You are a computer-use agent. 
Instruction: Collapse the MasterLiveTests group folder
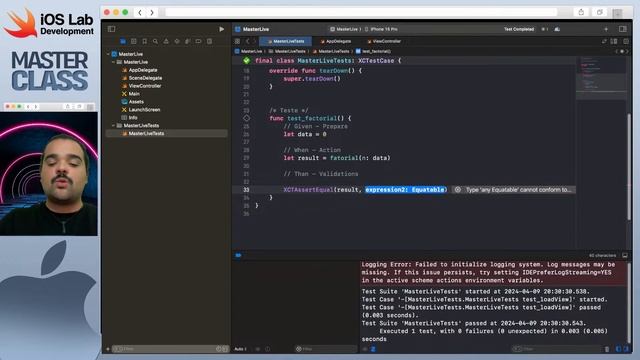click(x=113, y=125)
